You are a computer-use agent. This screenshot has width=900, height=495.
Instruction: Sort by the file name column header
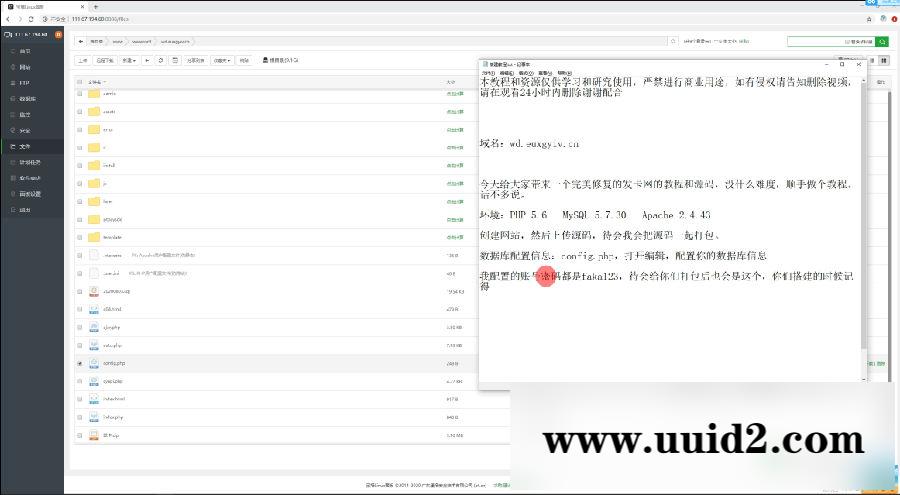(96, 81)
